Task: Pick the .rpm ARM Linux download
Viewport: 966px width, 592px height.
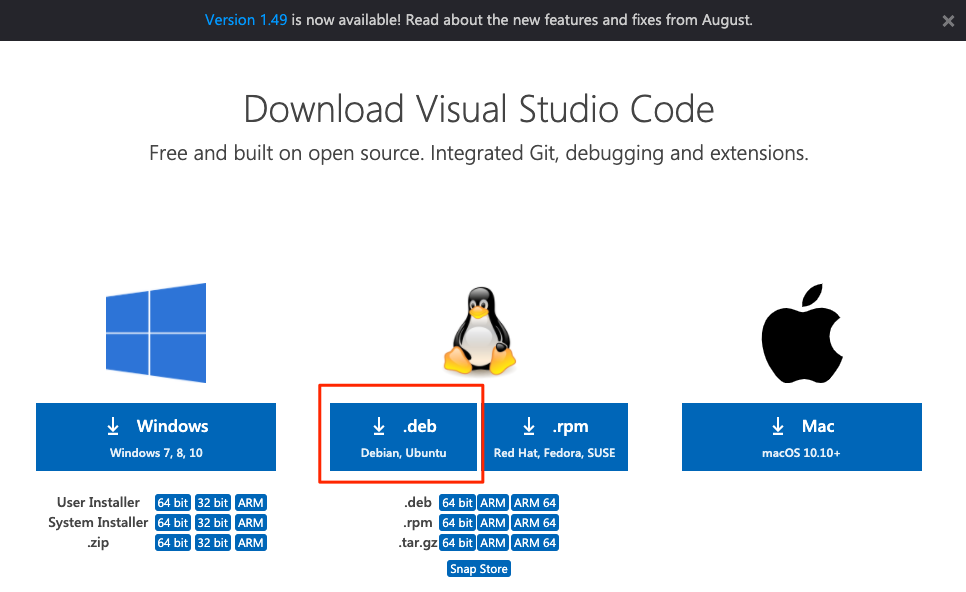Action: (x=493, y=523)
